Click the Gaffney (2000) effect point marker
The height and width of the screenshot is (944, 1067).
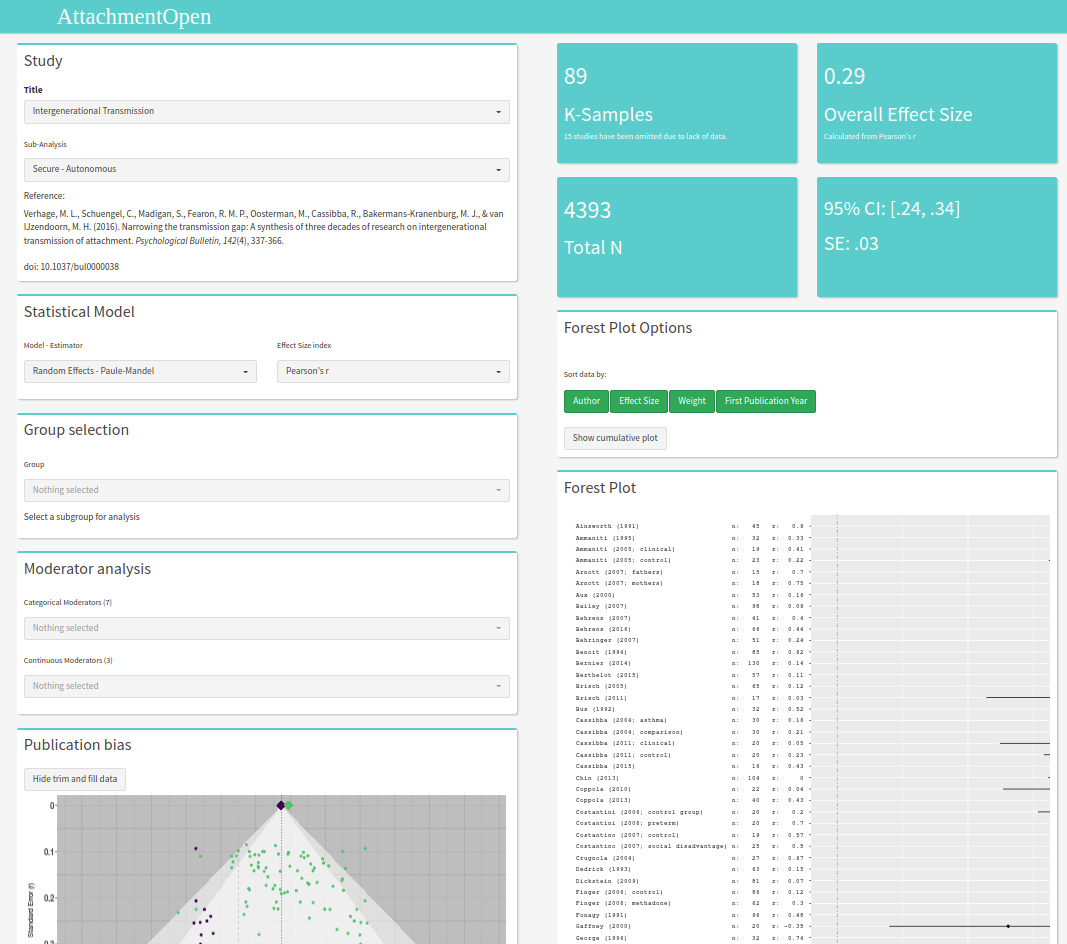pyautogui.click(x=1008, y=926)
